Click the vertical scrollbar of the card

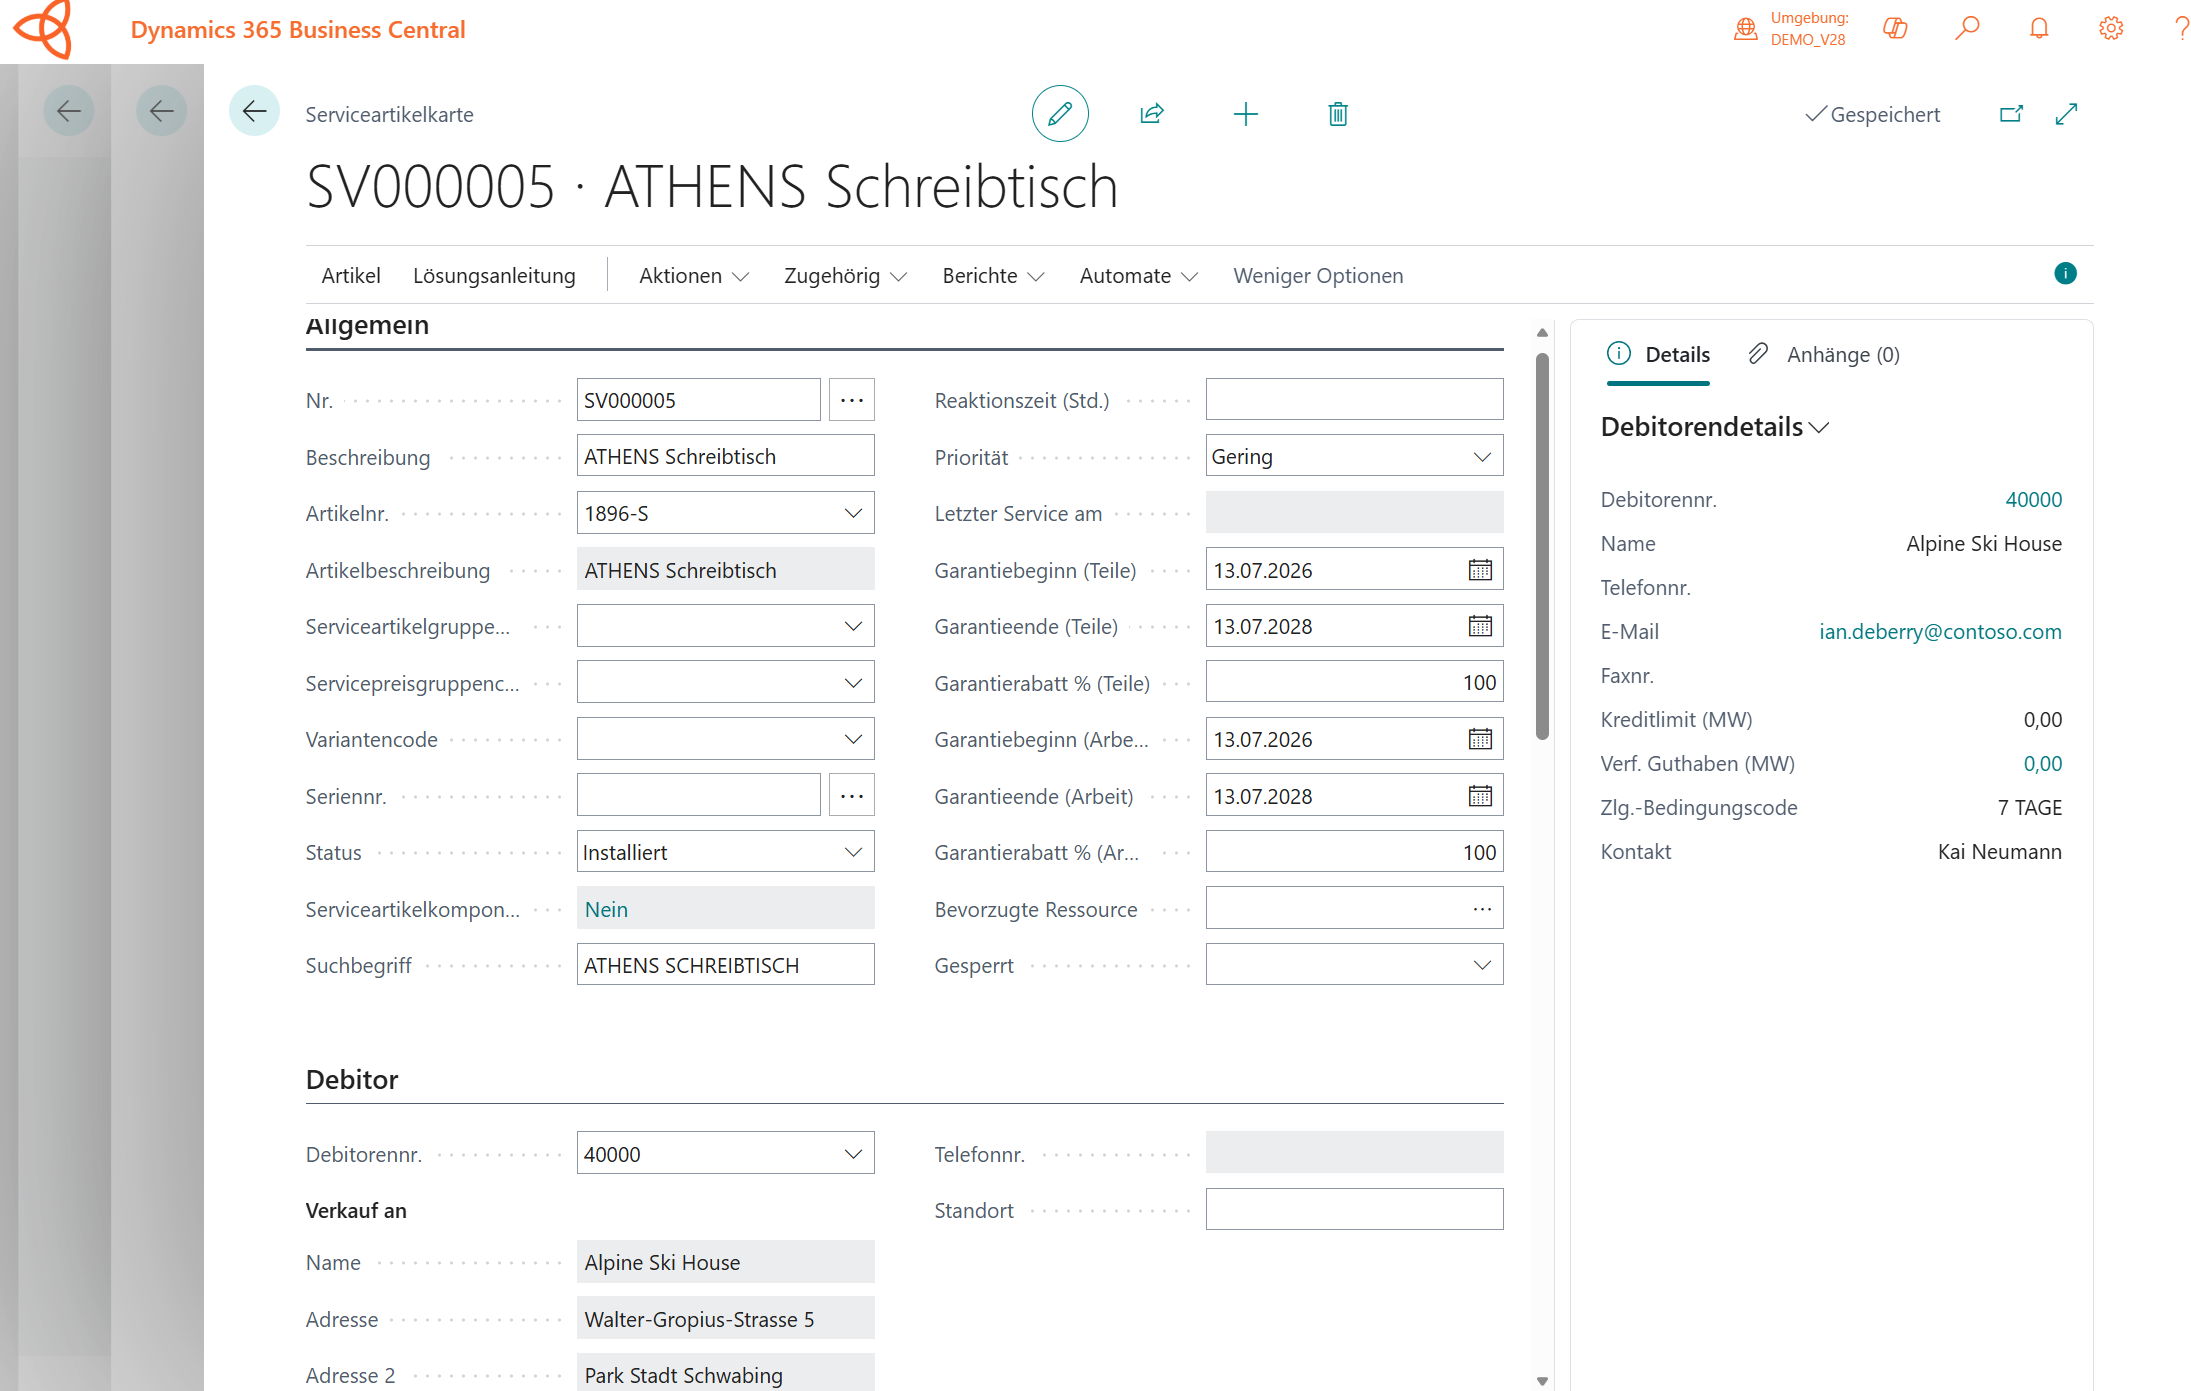(1542, 547)
